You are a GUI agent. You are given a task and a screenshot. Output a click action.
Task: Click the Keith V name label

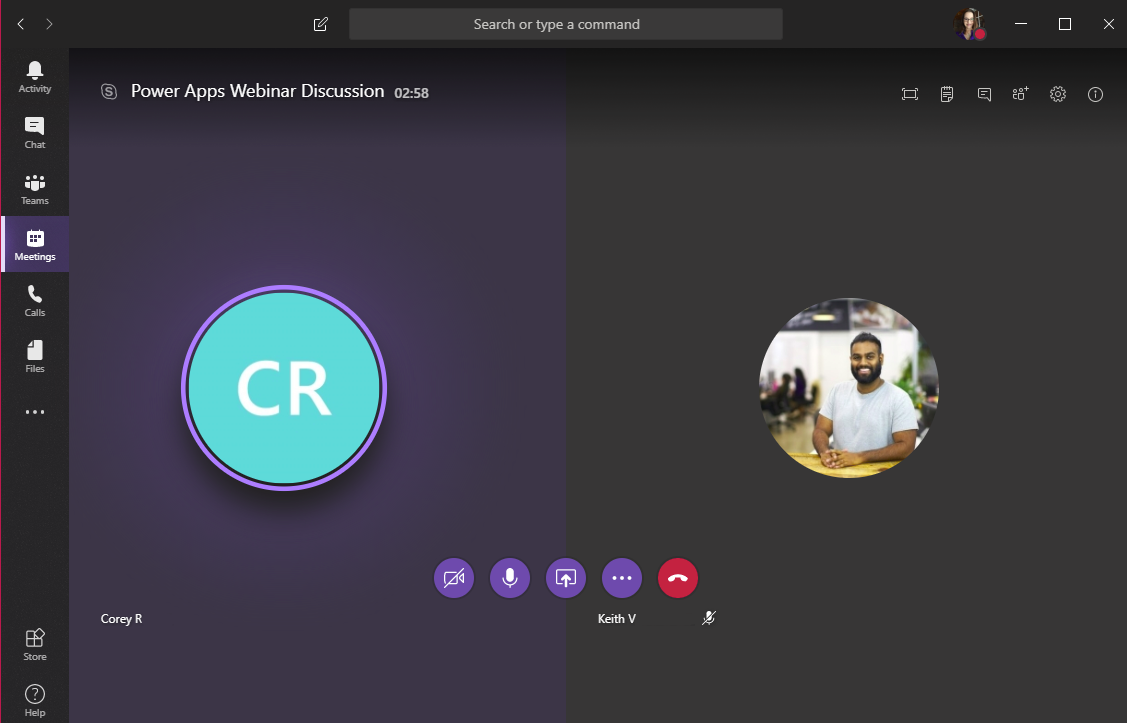point(617,619)
